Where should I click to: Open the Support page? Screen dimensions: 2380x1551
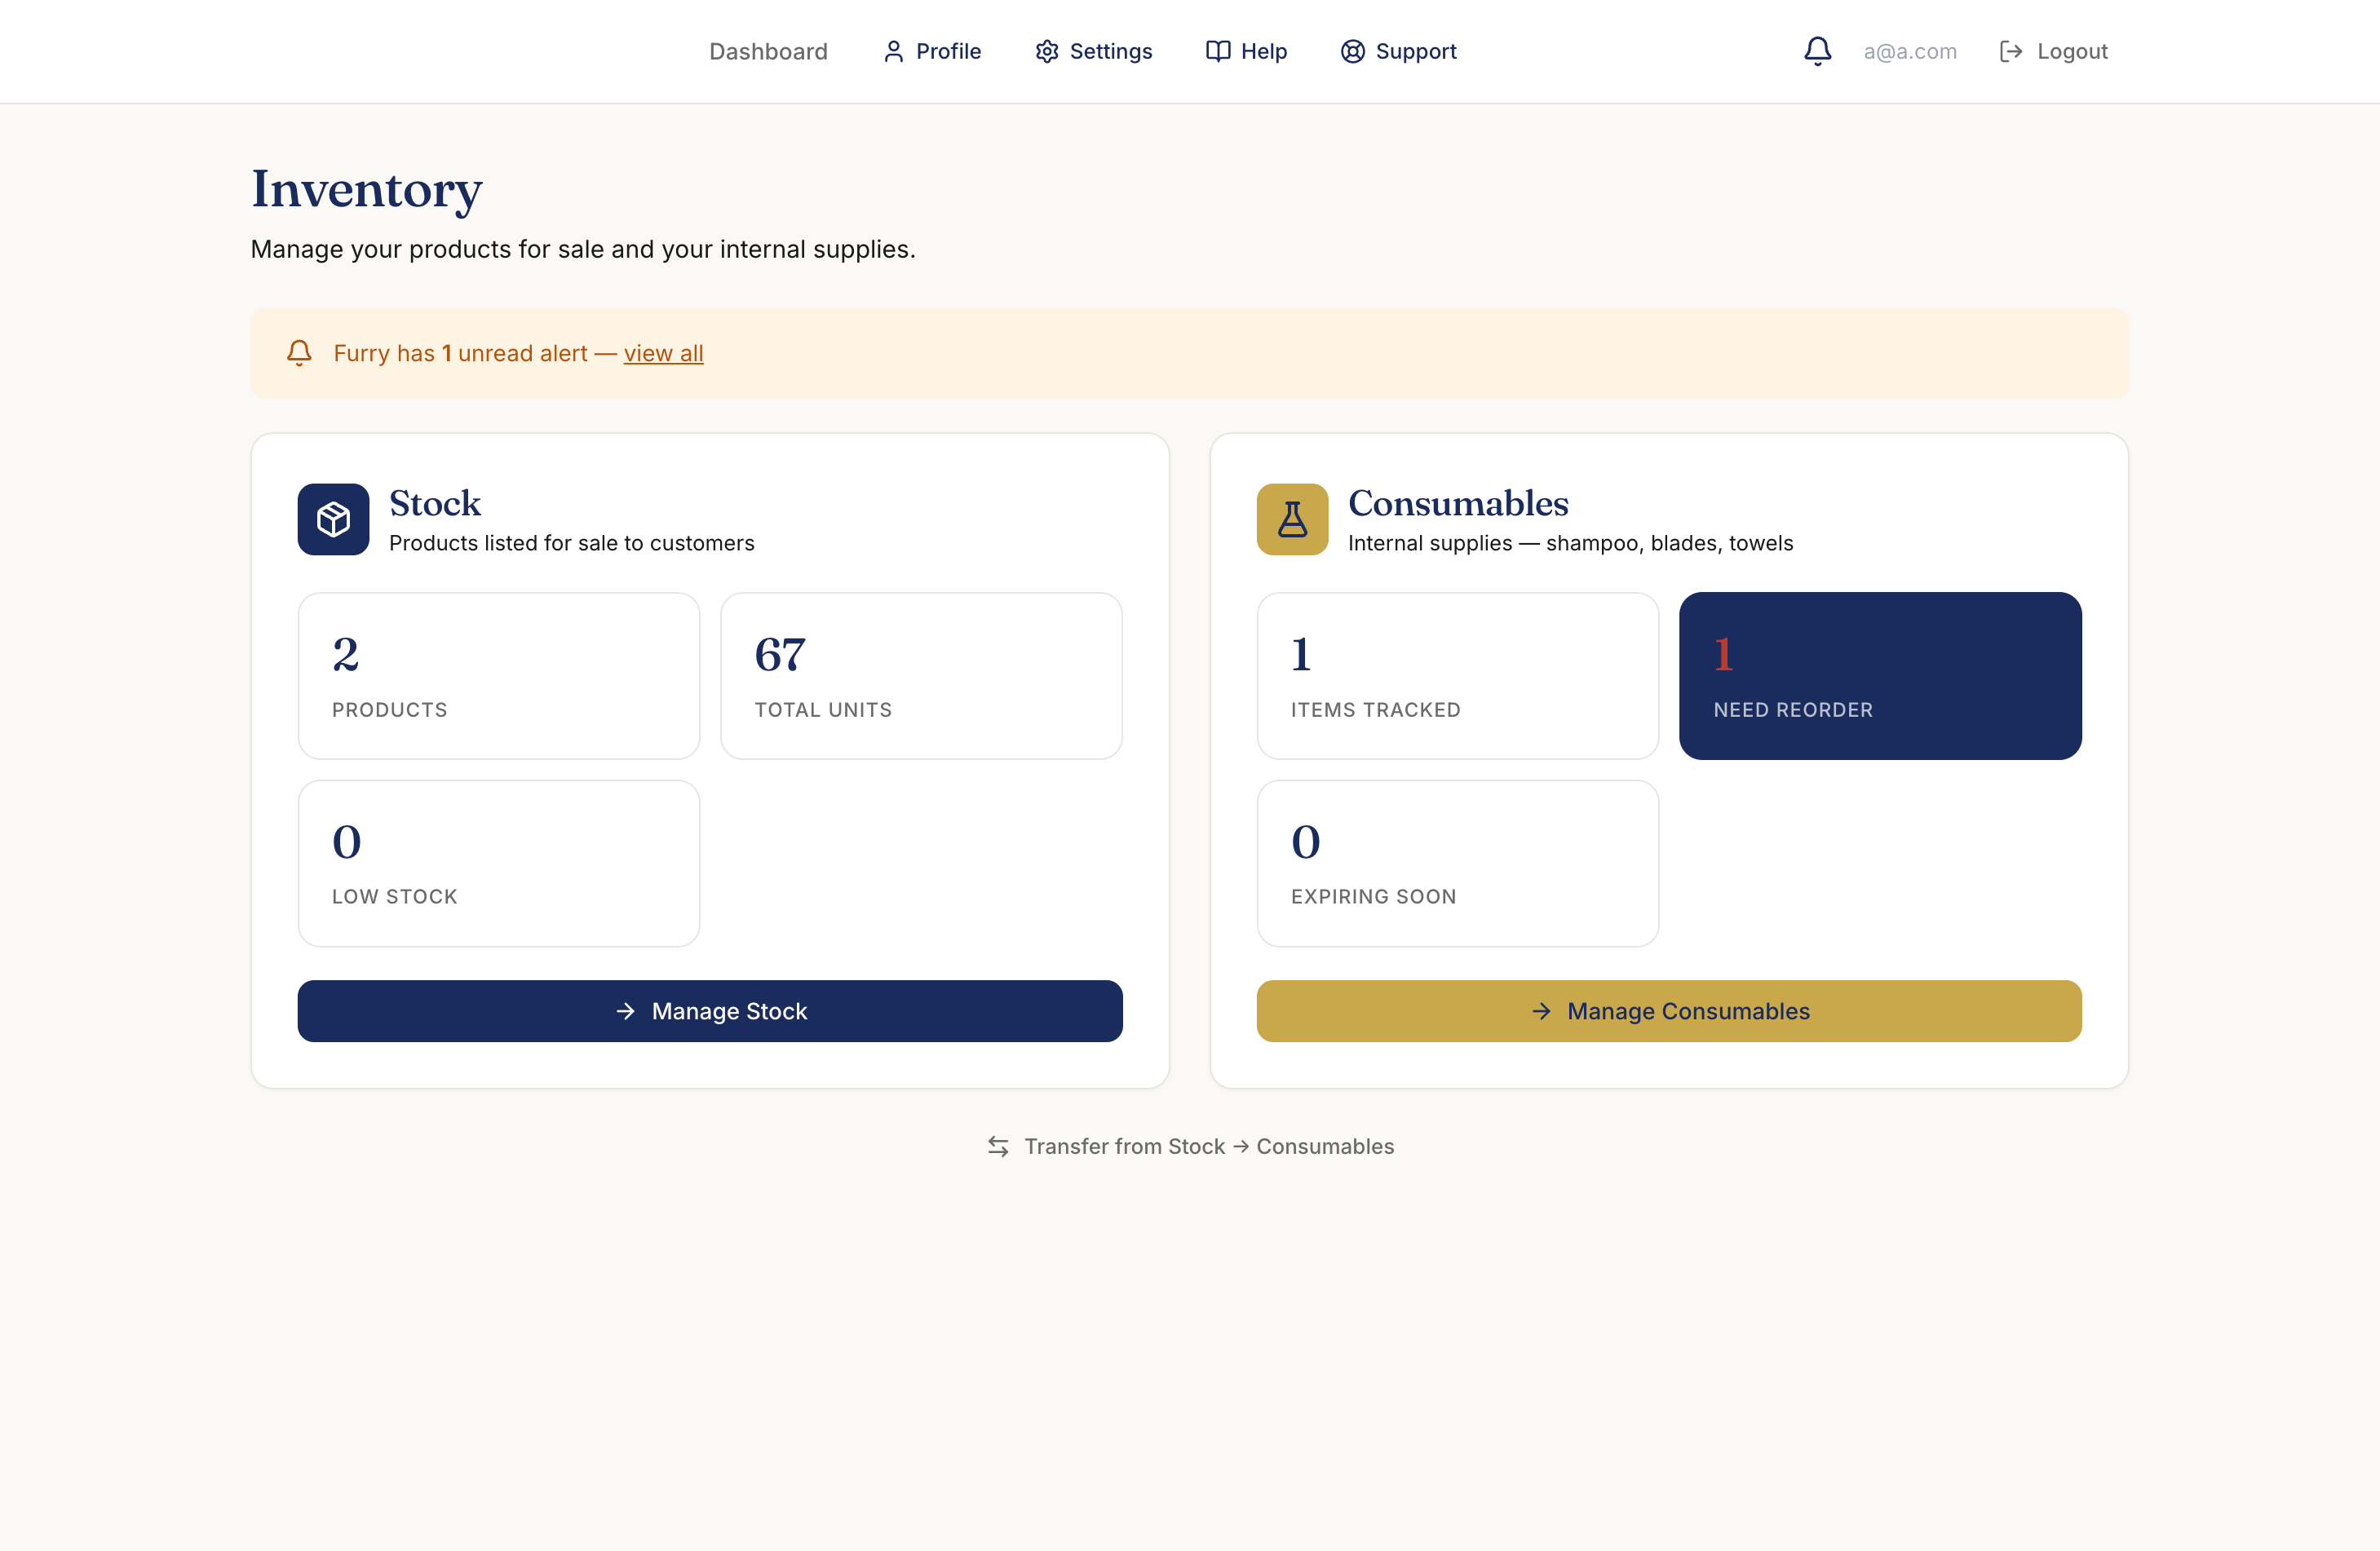(1398, 51)
